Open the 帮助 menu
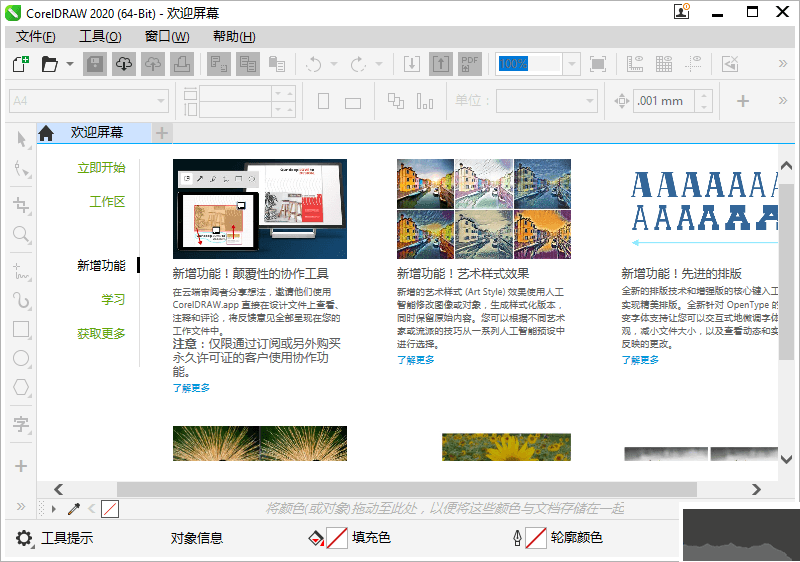The width and height of the screenshot is (800, 562). (233, 37)
